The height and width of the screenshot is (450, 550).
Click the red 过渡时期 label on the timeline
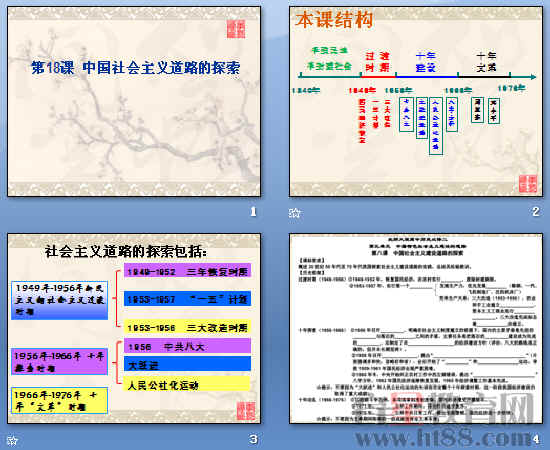click(x=377, y=61)
